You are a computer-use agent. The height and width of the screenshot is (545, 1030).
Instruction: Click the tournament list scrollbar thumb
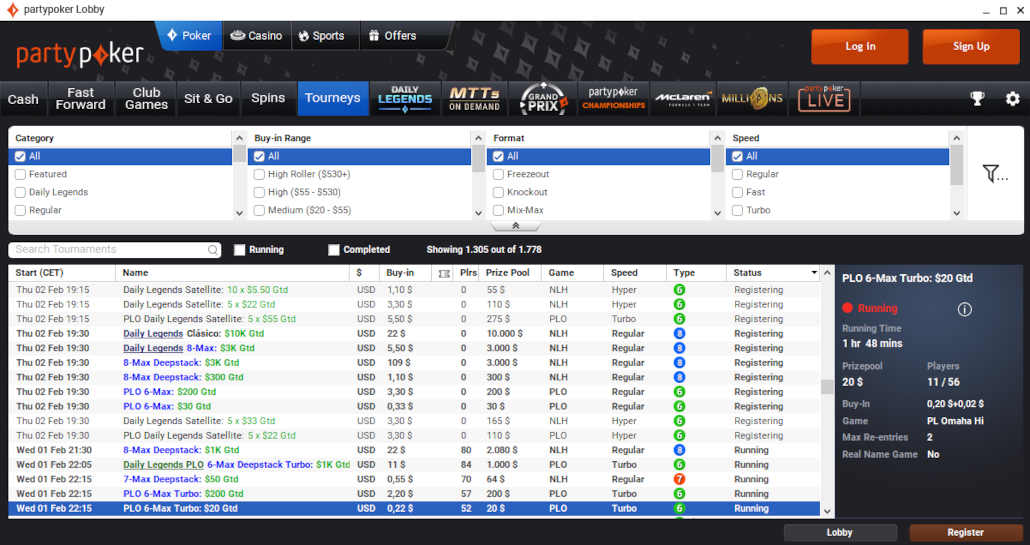827,386
